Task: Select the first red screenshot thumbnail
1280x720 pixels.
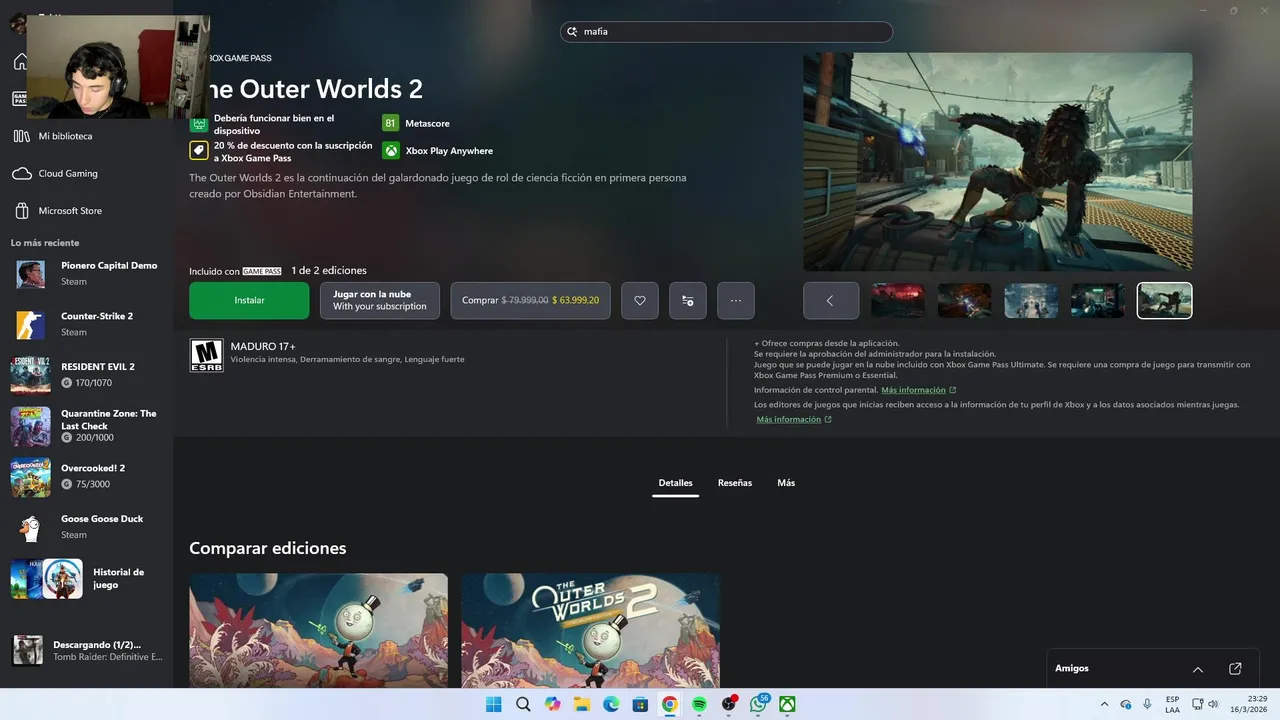Action: point(898,300)
